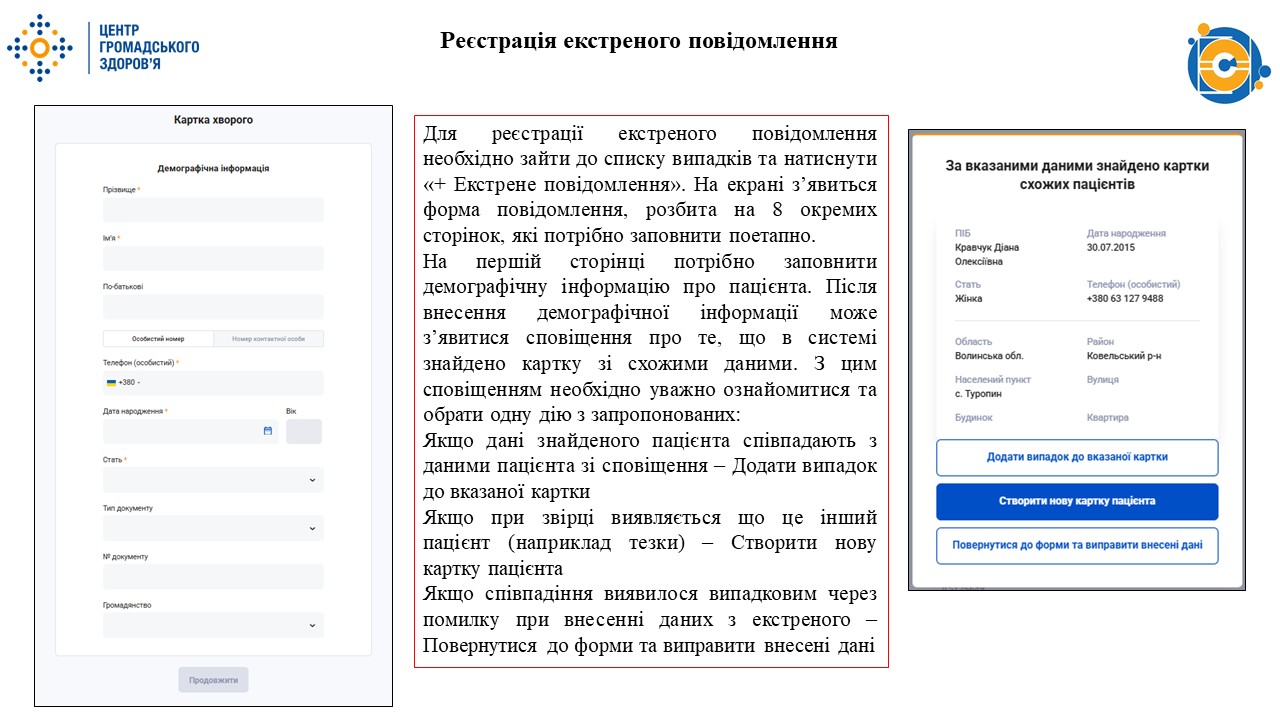Image resolution: width=1280 pixels, height=720 pixels.
Task: Click the Продовжити button
Action: [212, 679]
